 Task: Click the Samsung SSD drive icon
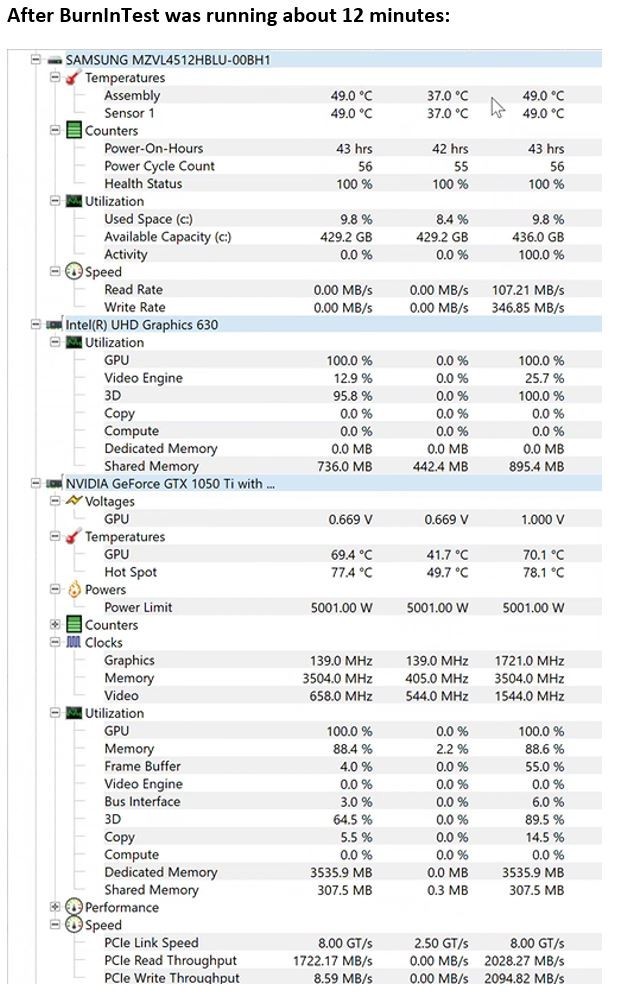tap(54, 60)
